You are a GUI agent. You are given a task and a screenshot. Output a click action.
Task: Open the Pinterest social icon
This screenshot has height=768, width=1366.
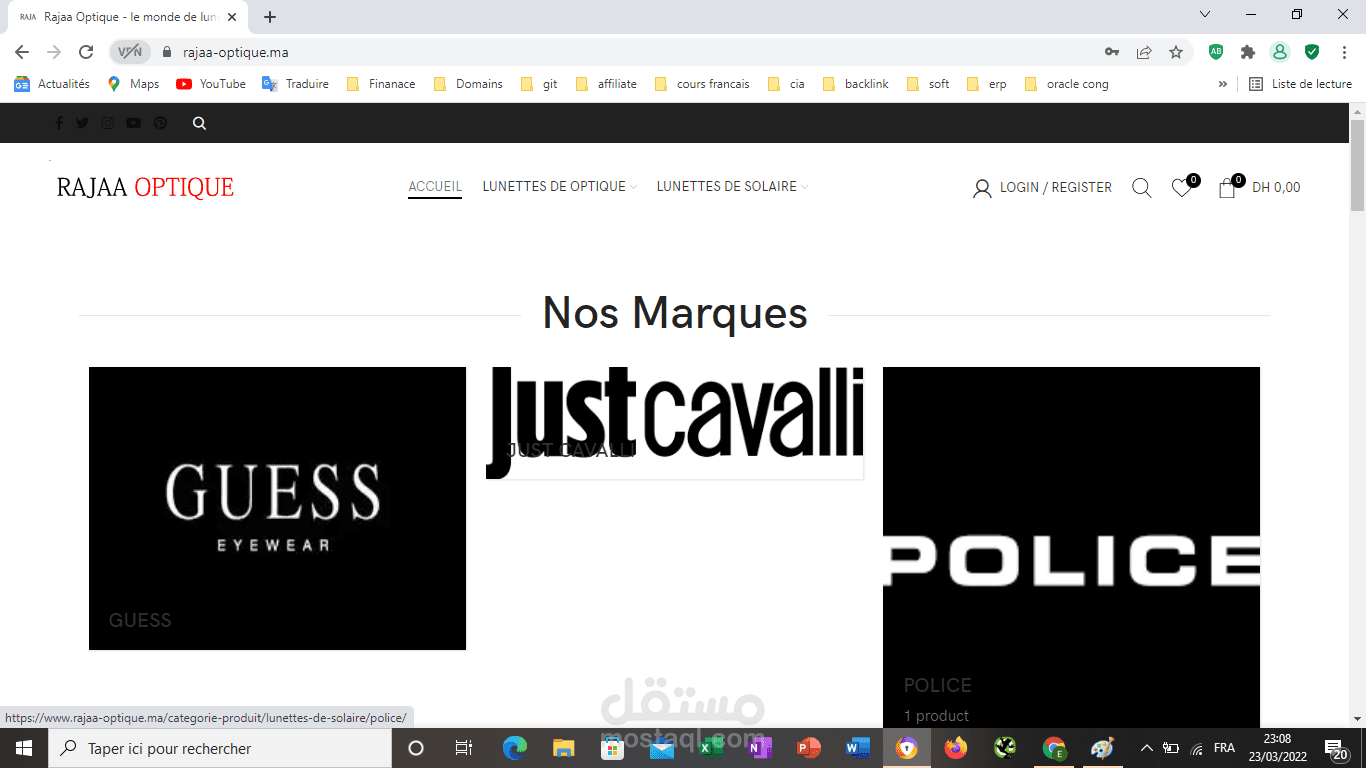tap(160, 123)
